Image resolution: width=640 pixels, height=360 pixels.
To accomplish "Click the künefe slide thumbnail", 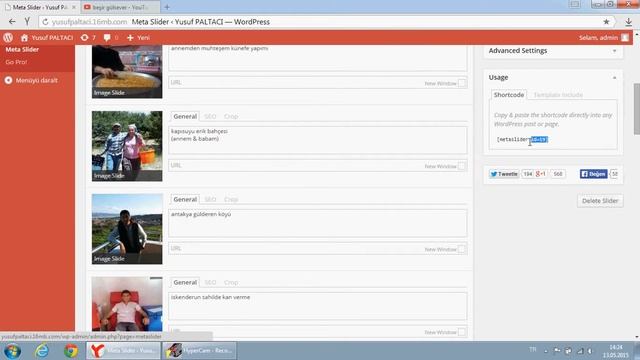I will (127, 72).
